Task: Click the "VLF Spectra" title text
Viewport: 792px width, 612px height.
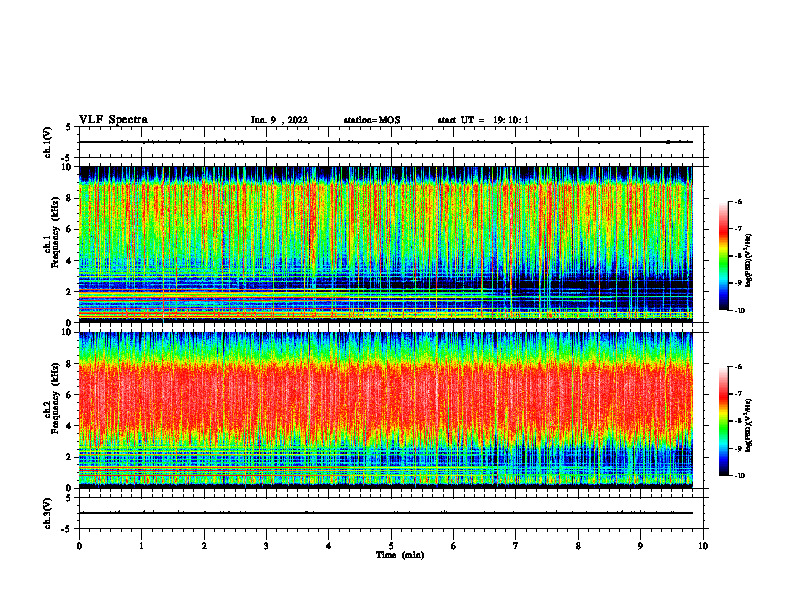Action: pyautogui.click(x=113, y=120)
